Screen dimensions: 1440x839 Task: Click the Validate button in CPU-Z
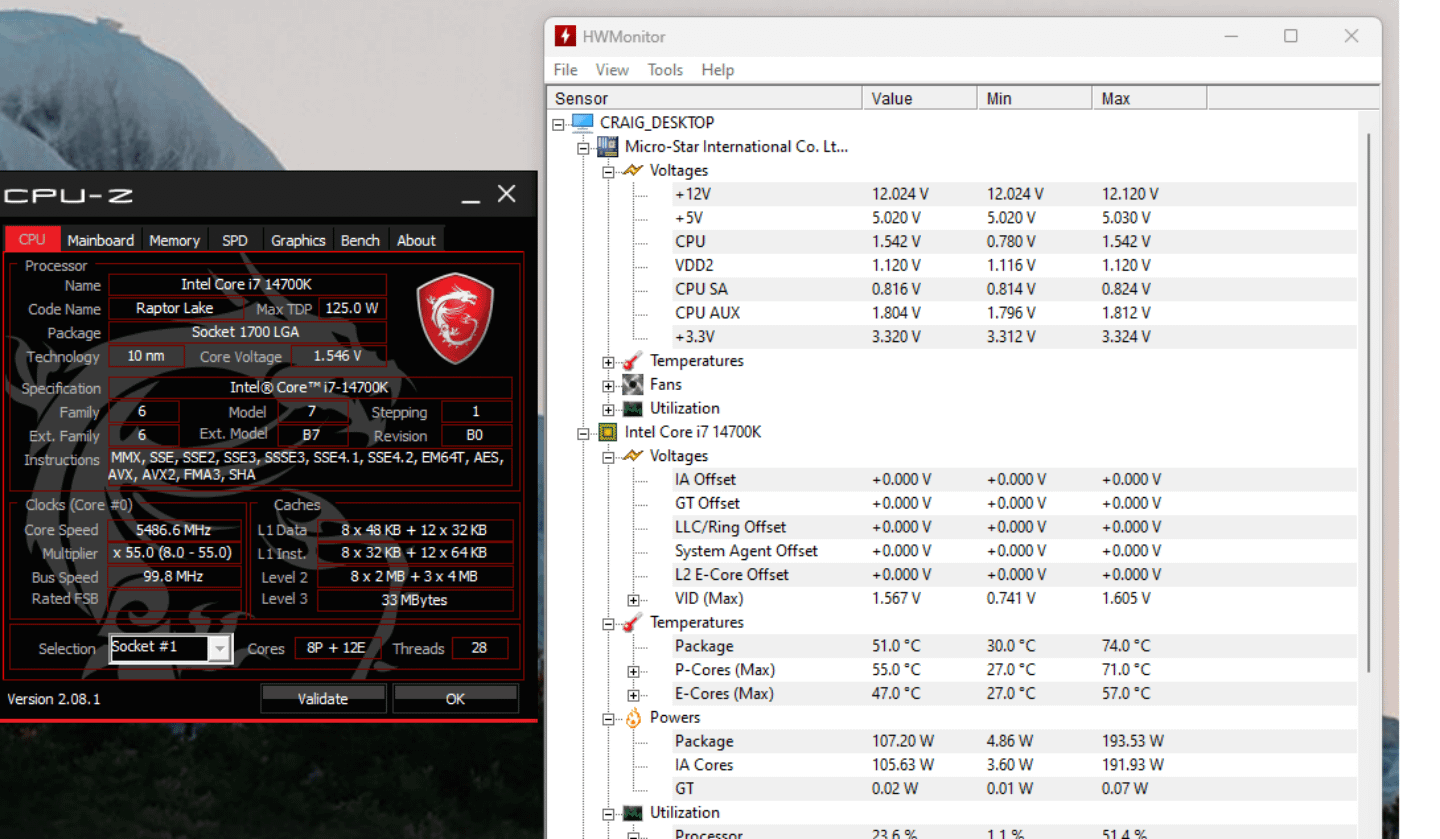(323, 698)
